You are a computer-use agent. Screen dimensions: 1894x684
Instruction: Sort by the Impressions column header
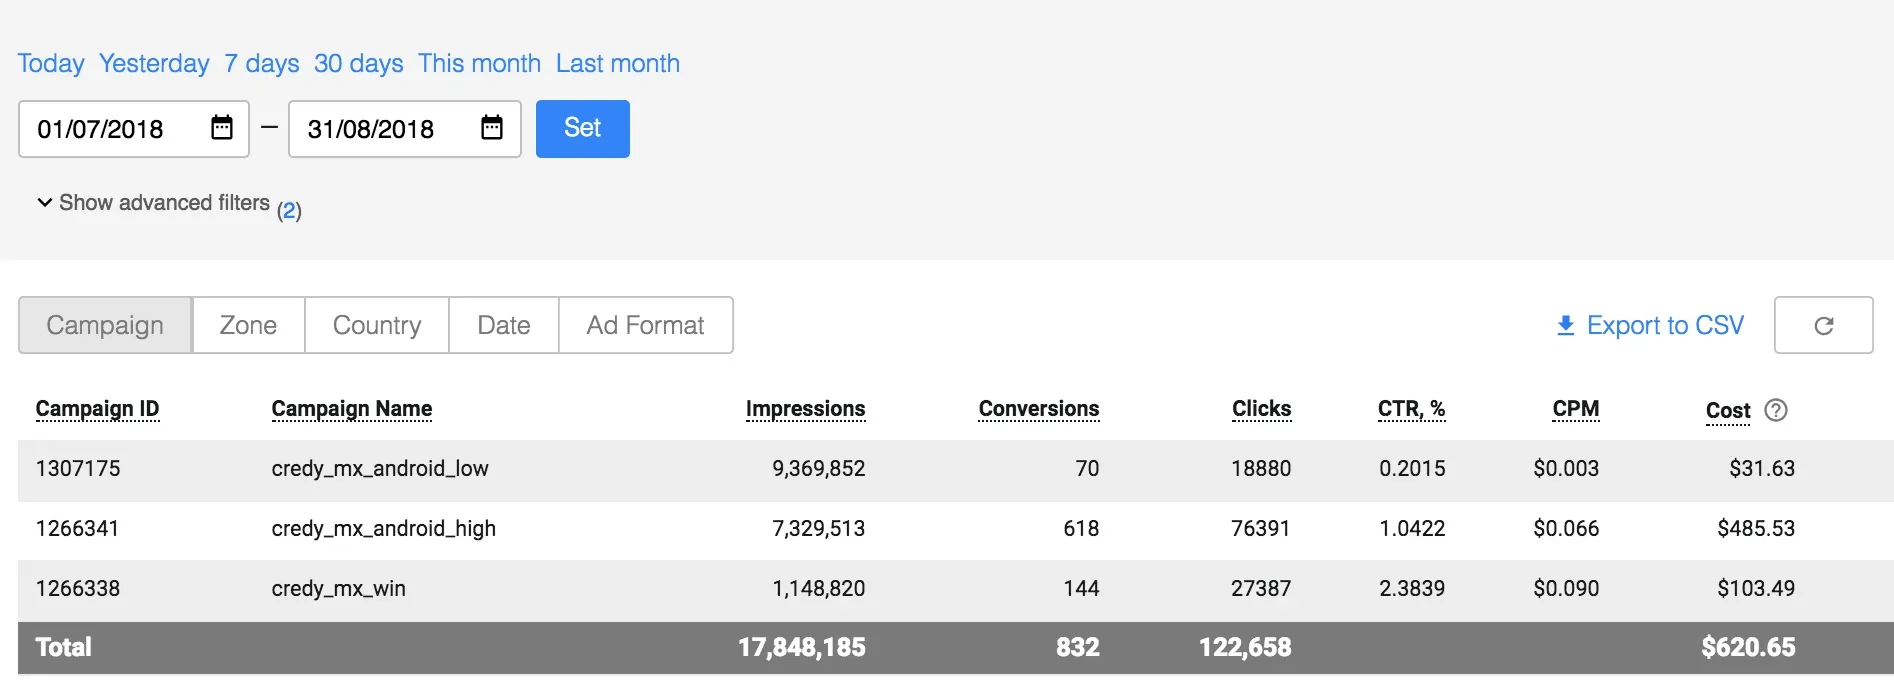805,409
